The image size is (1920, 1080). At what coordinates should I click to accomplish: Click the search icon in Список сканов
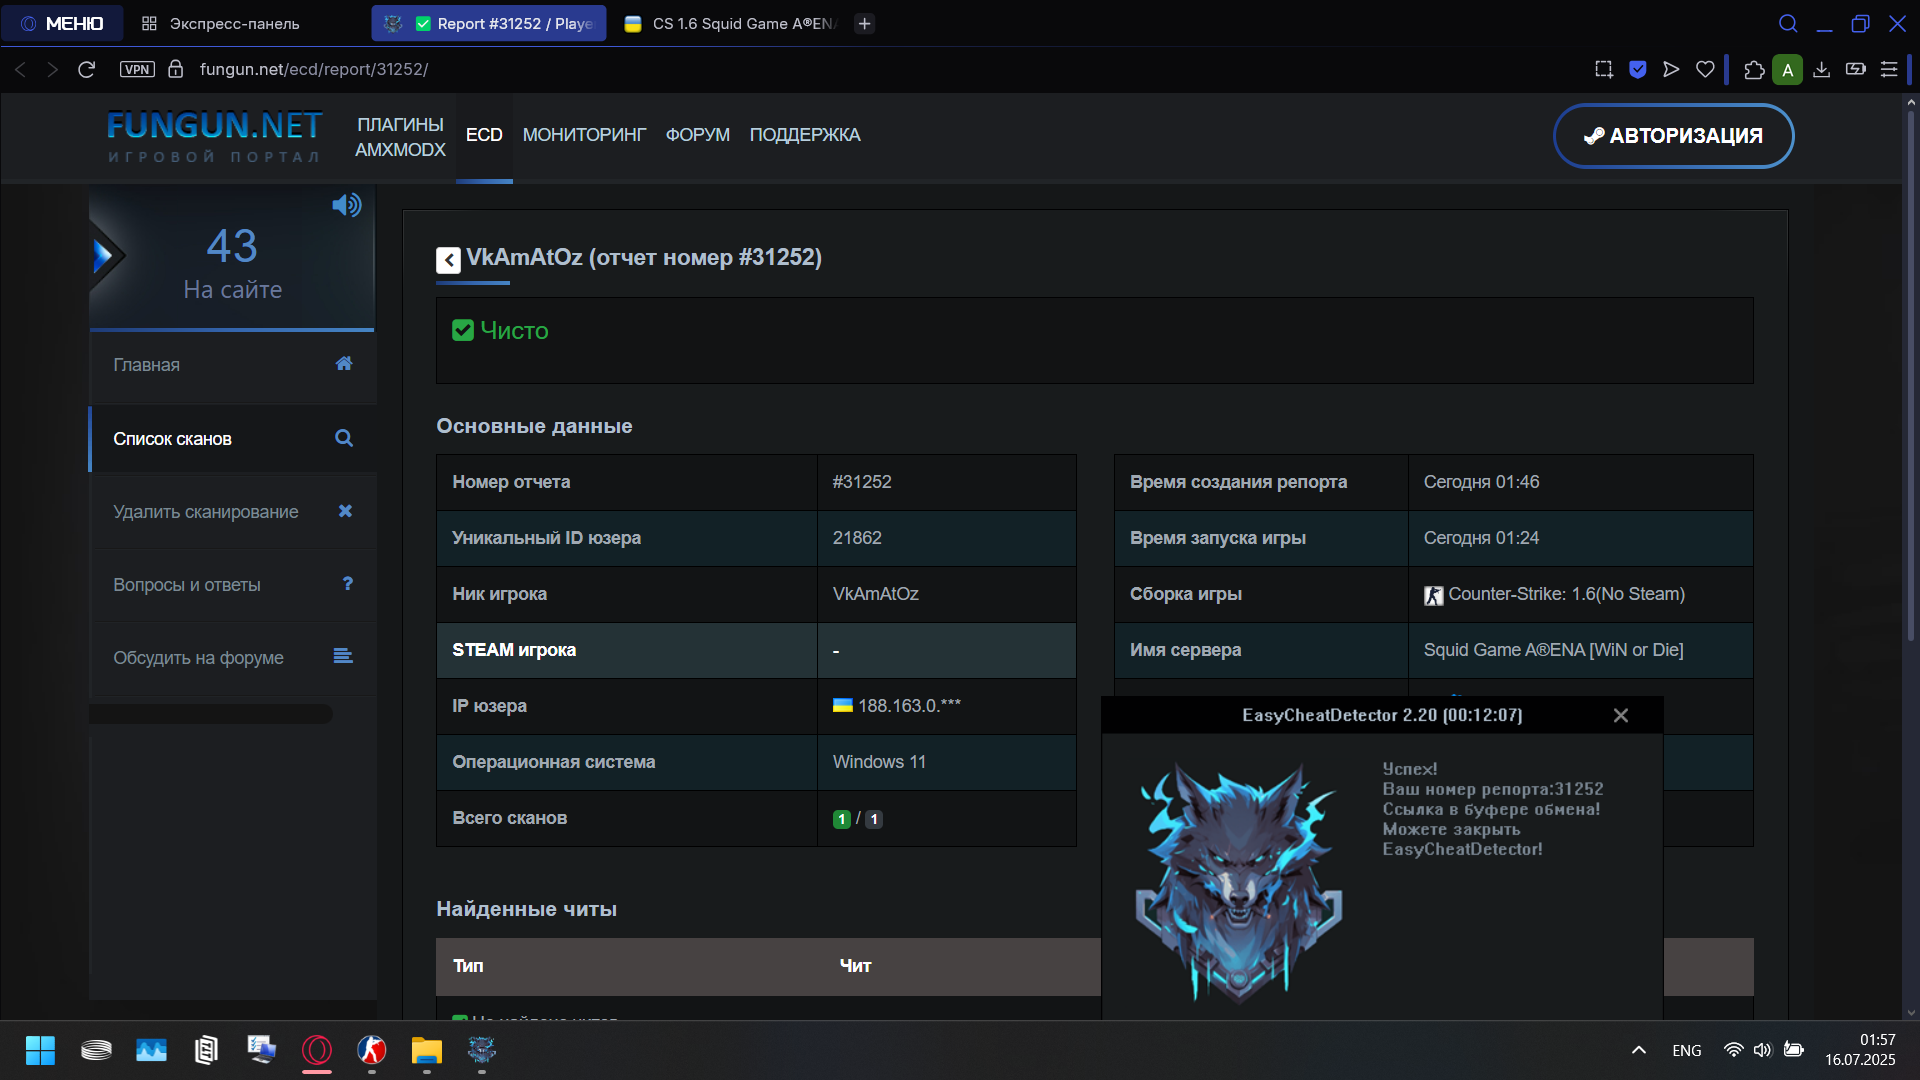344,438
